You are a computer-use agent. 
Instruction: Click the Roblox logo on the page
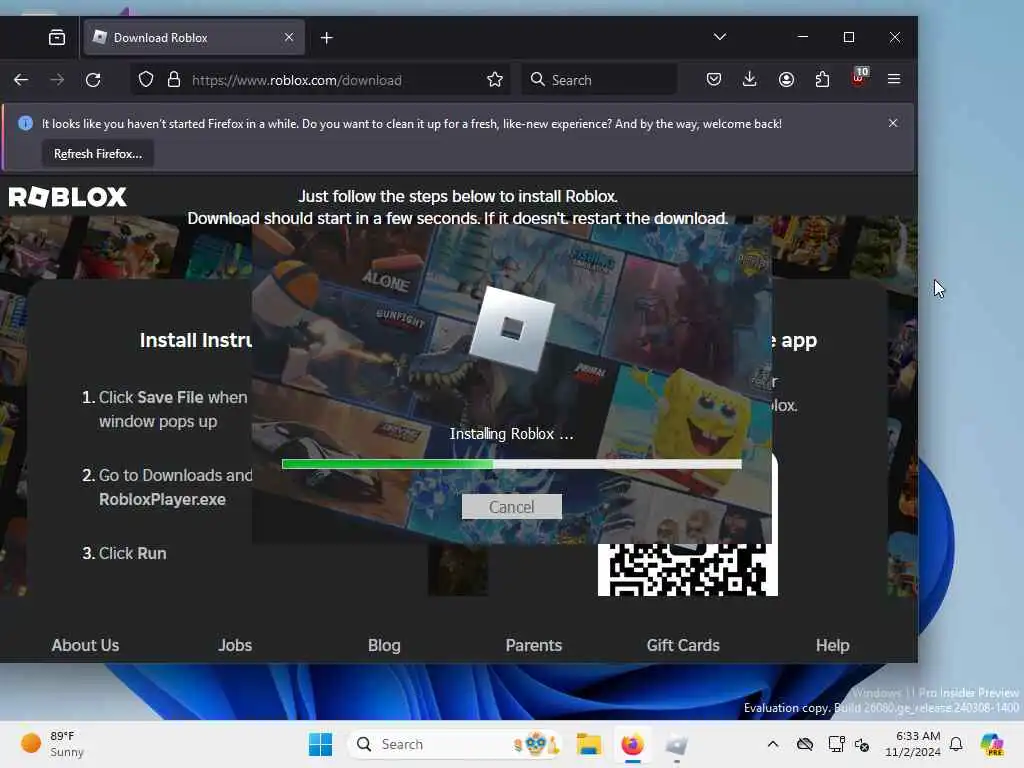[x=67, y=197]
